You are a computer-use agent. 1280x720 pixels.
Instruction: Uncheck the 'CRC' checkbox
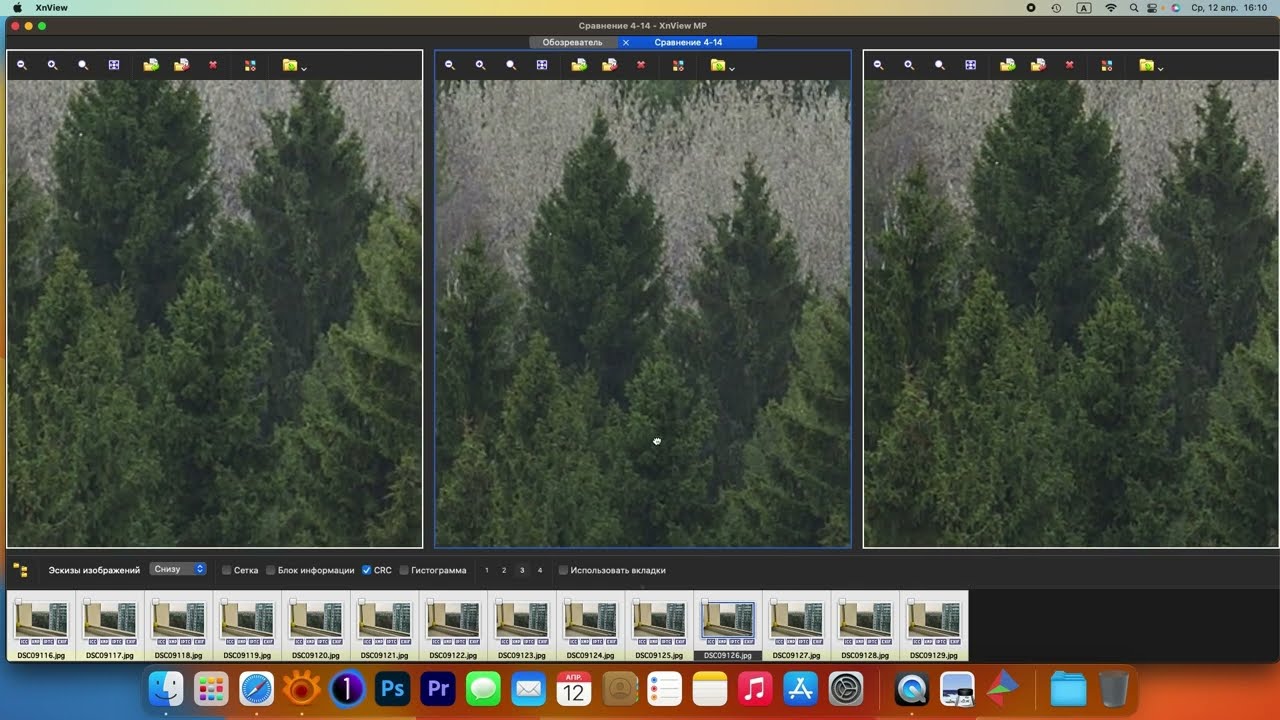tap(367, 570)
